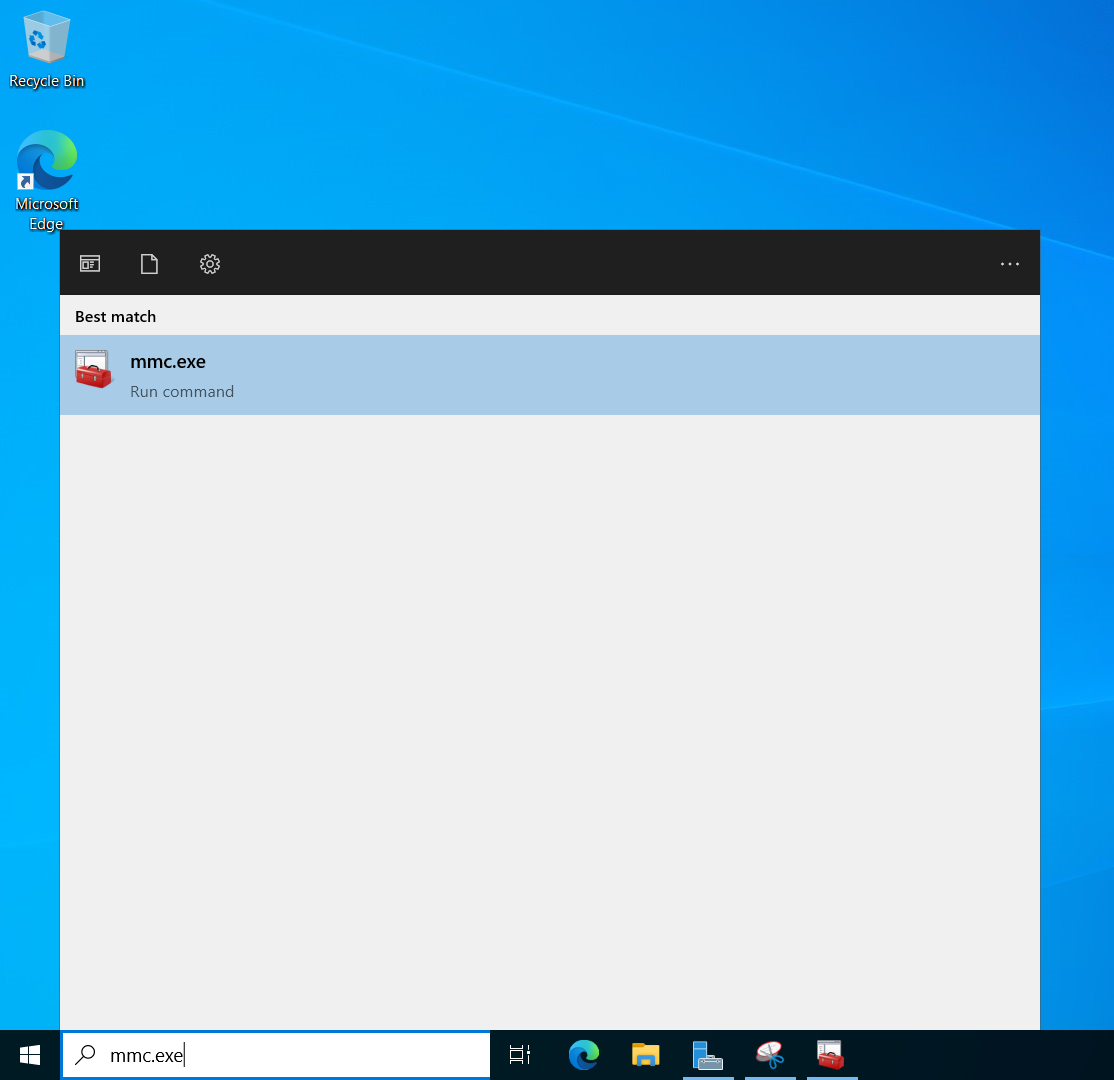Open the Recycle Bin on the desktop
This screenshot has height=1080, width=1114.
[x=46, y=40]
